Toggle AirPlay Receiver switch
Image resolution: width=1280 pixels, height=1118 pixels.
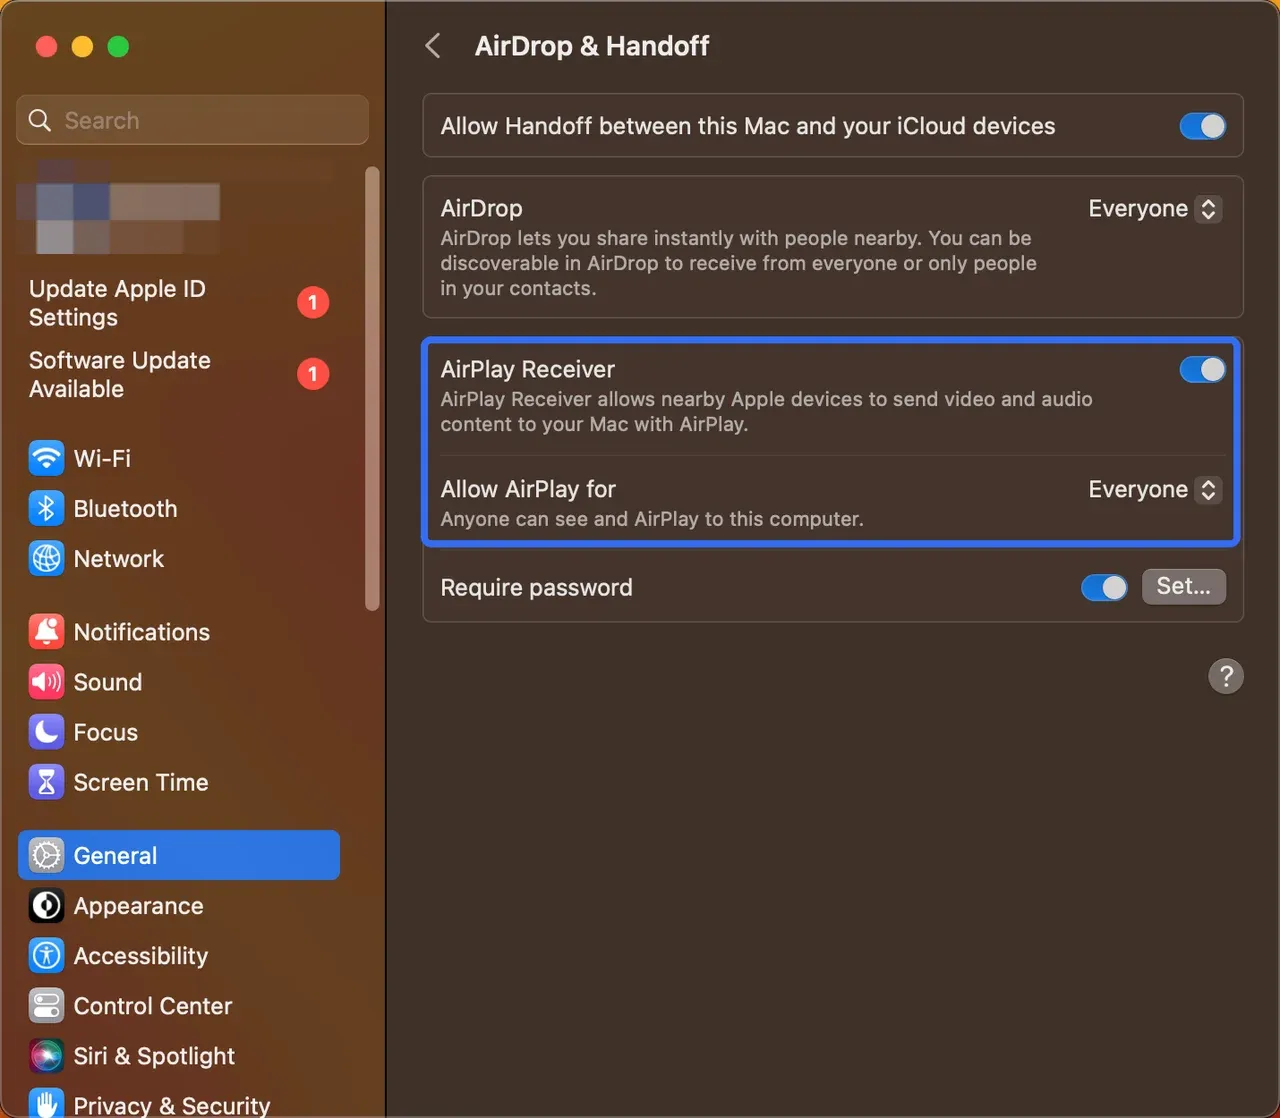pyautogui.click(x=1202, y=370)
